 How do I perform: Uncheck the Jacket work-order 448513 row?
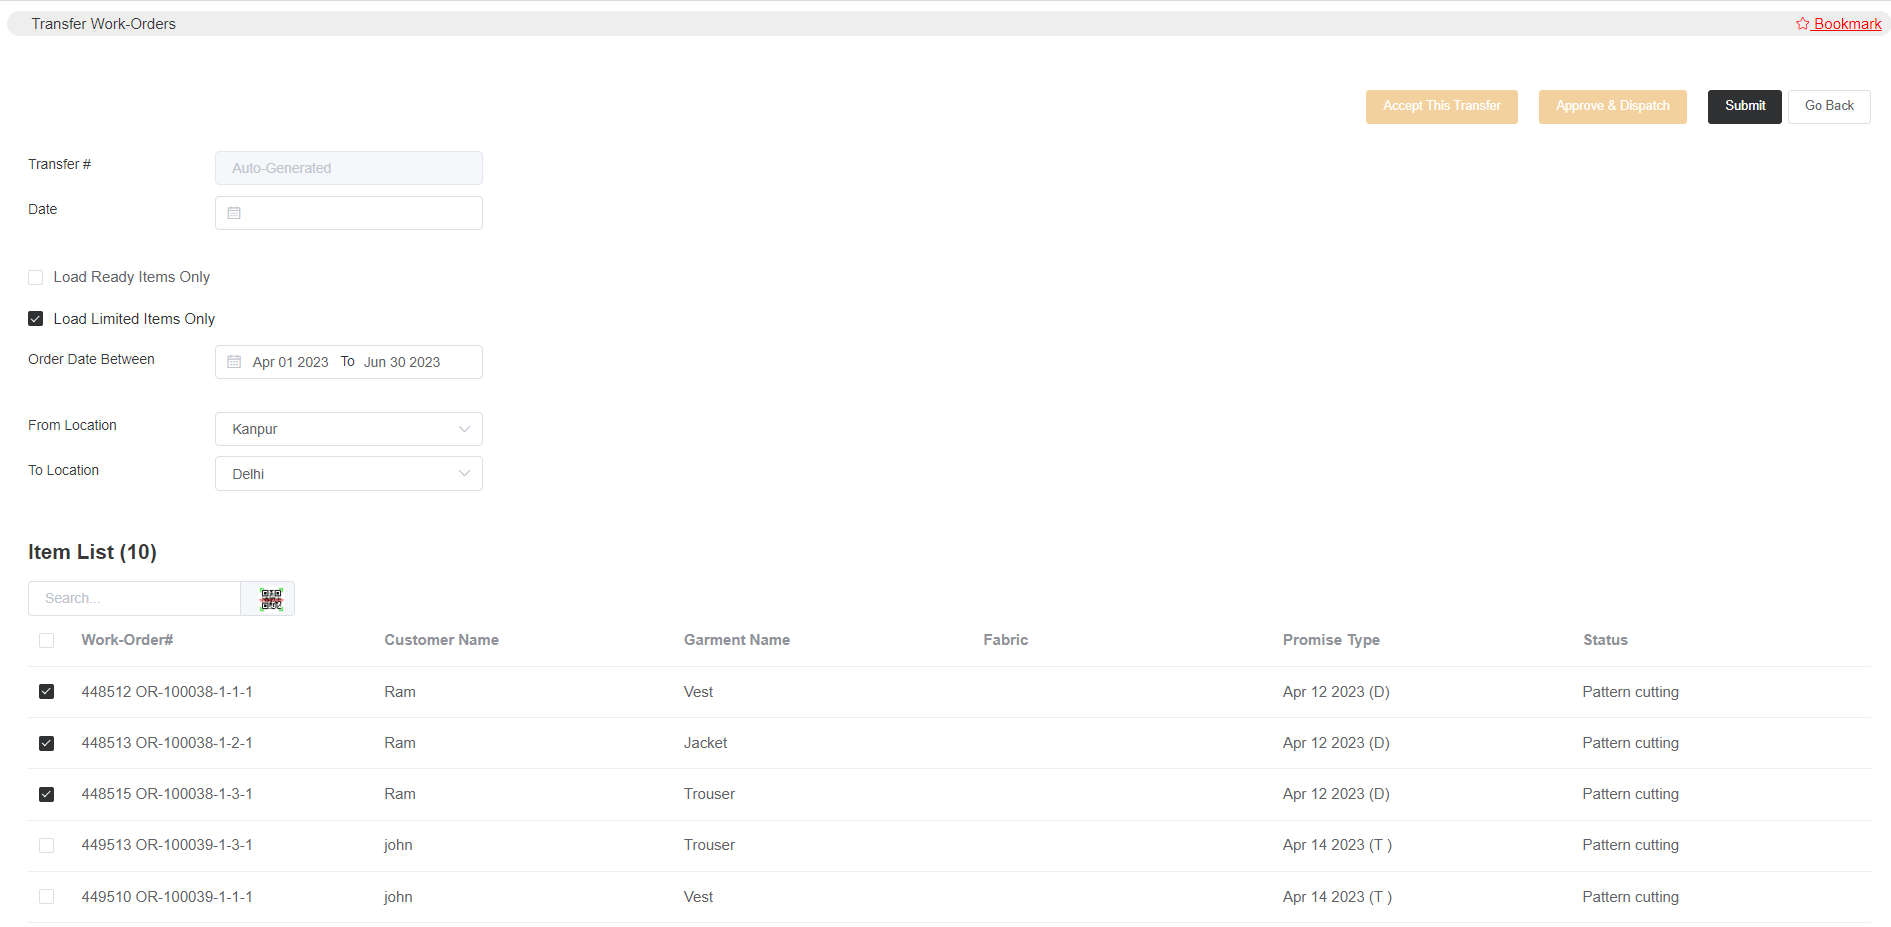point(46,743)
